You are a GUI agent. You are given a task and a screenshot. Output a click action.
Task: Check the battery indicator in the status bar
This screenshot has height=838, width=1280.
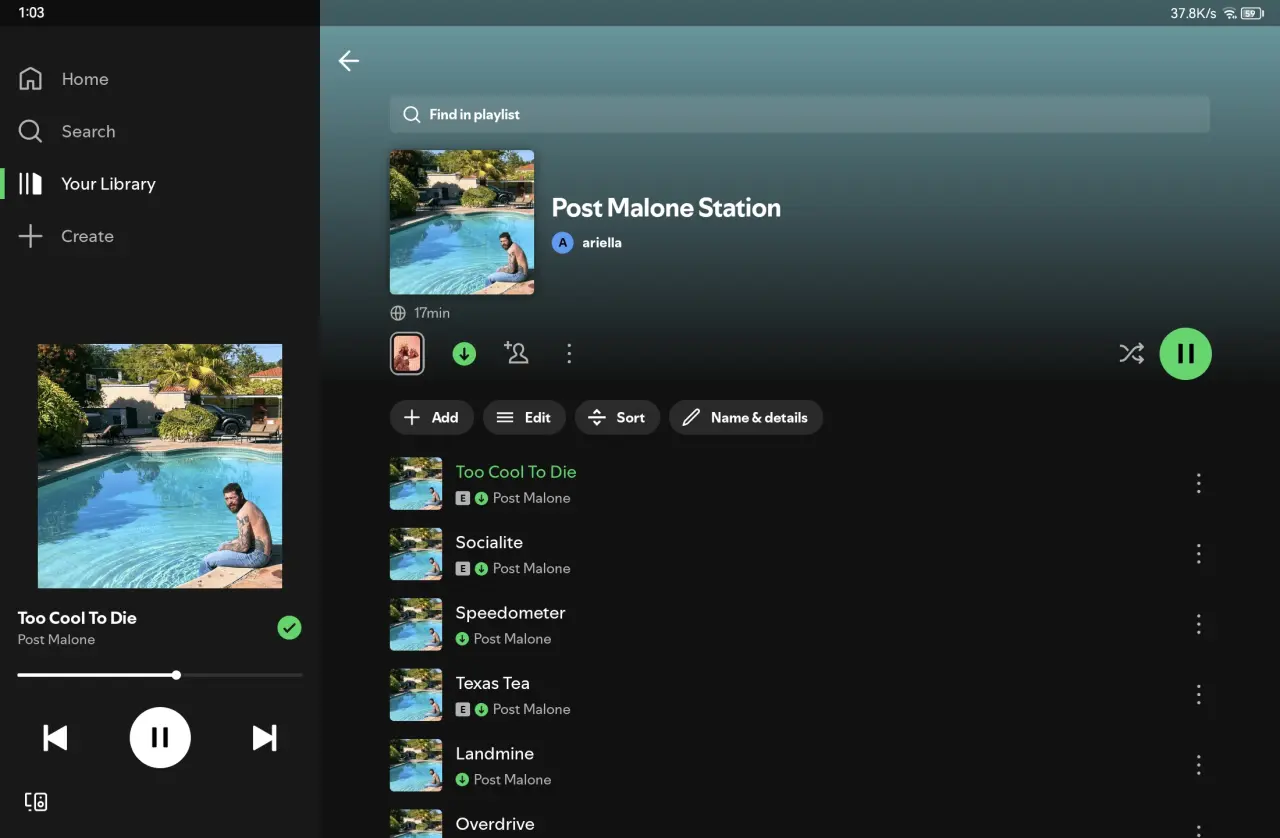point(1252,13)
